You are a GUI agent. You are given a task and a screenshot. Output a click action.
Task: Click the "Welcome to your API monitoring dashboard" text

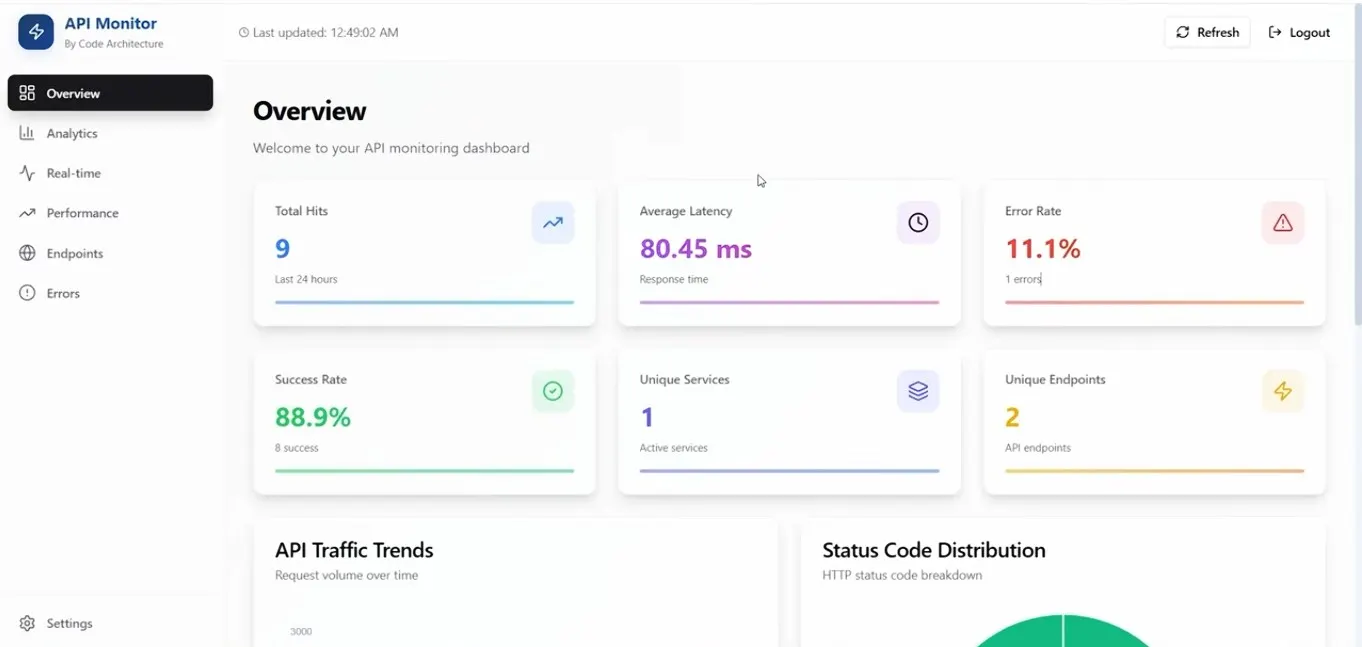(x=391, y=148)
